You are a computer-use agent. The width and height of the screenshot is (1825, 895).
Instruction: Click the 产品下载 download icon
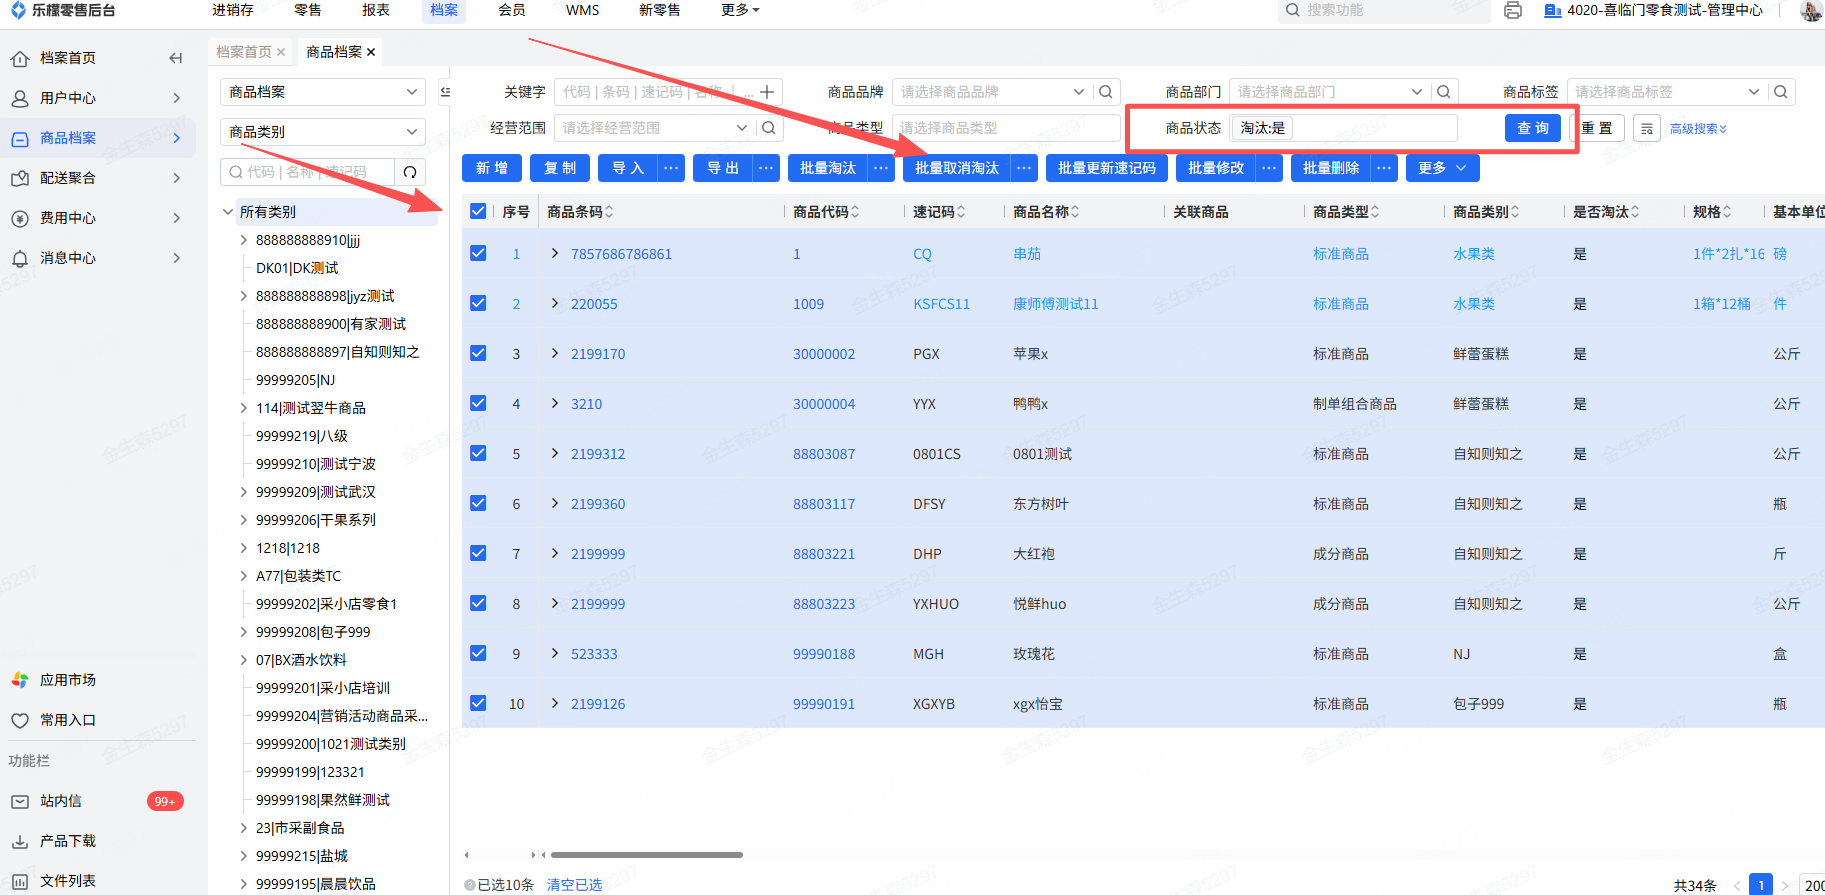[x=20, y=841]
